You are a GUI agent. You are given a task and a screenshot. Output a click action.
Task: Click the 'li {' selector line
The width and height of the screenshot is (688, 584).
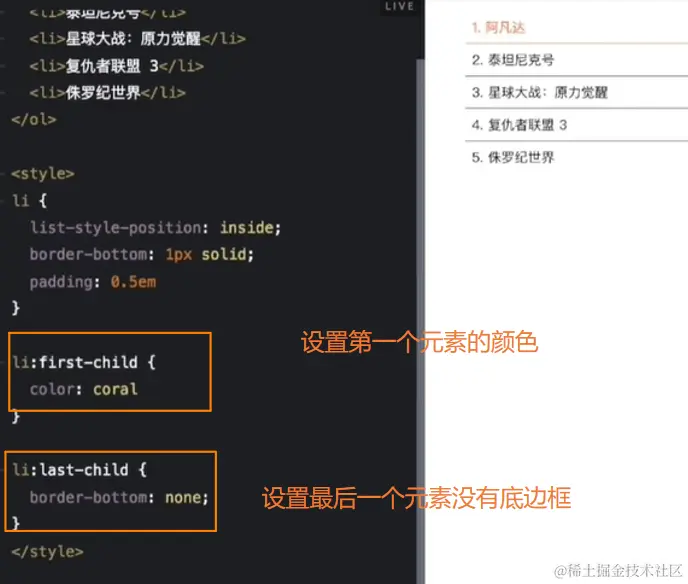coord(29,201)
